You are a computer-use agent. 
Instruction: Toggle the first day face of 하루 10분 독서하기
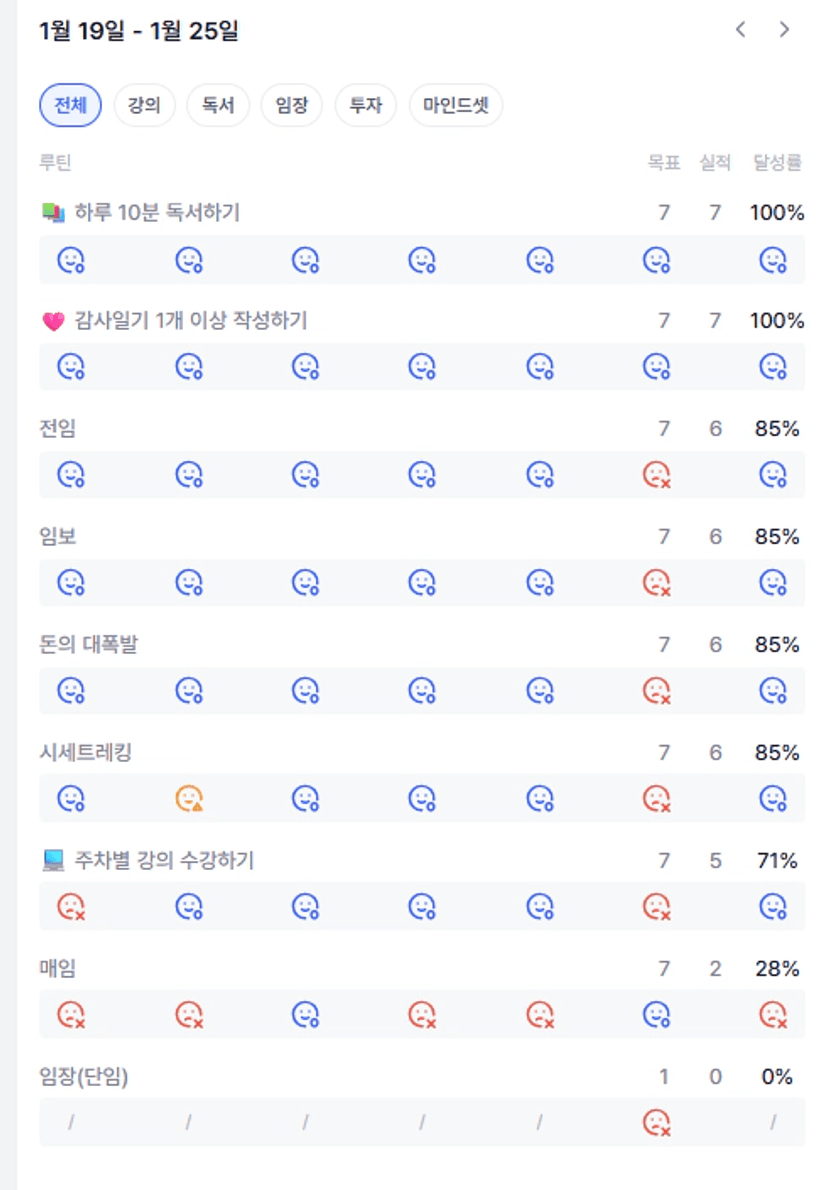pos(71,260)
